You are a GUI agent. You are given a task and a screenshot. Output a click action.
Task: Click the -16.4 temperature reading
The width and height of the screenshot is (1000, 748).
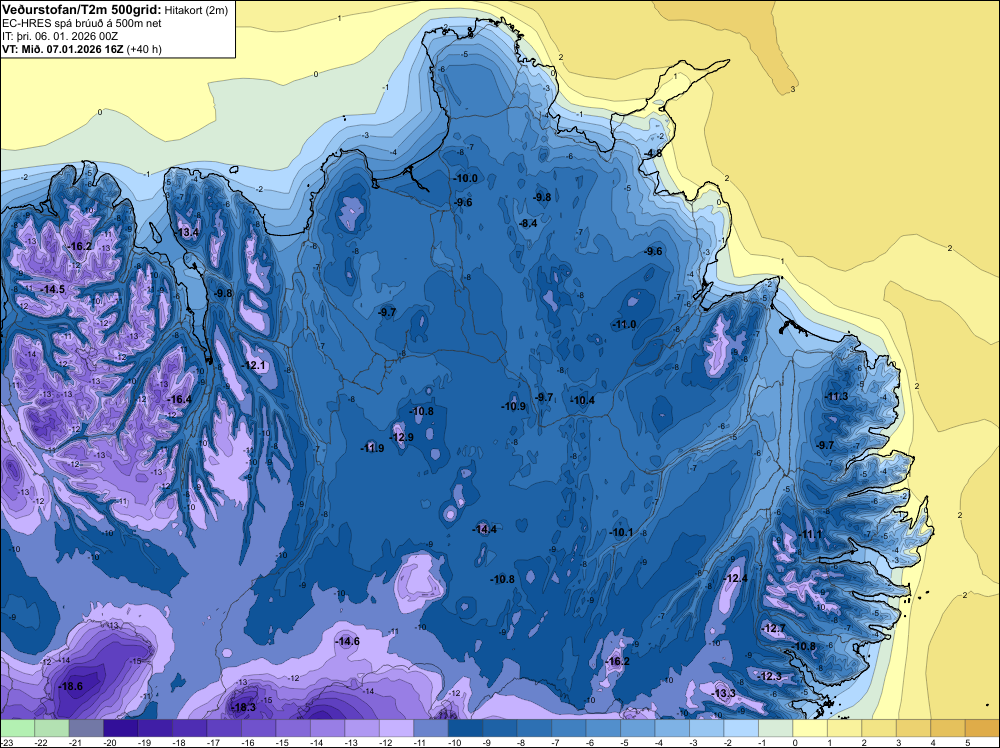179,399
